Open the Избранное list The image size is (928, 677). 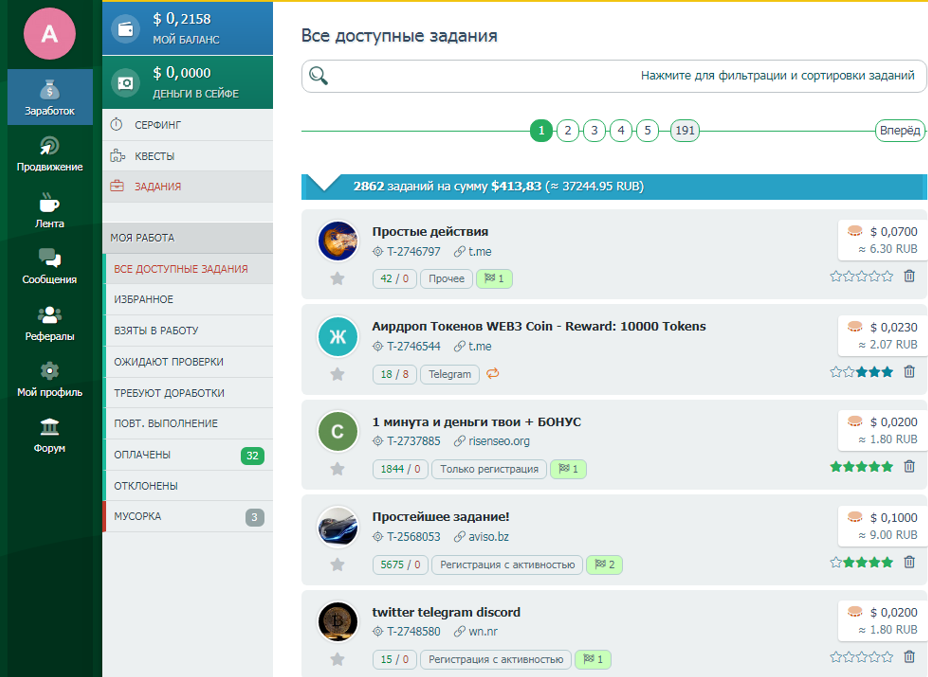[189, 299]
